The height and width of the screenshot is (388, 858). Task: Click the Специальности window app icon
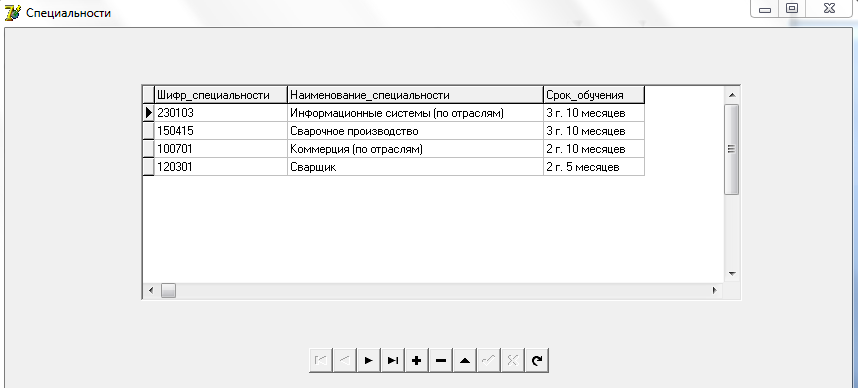[x=12, y=12]
